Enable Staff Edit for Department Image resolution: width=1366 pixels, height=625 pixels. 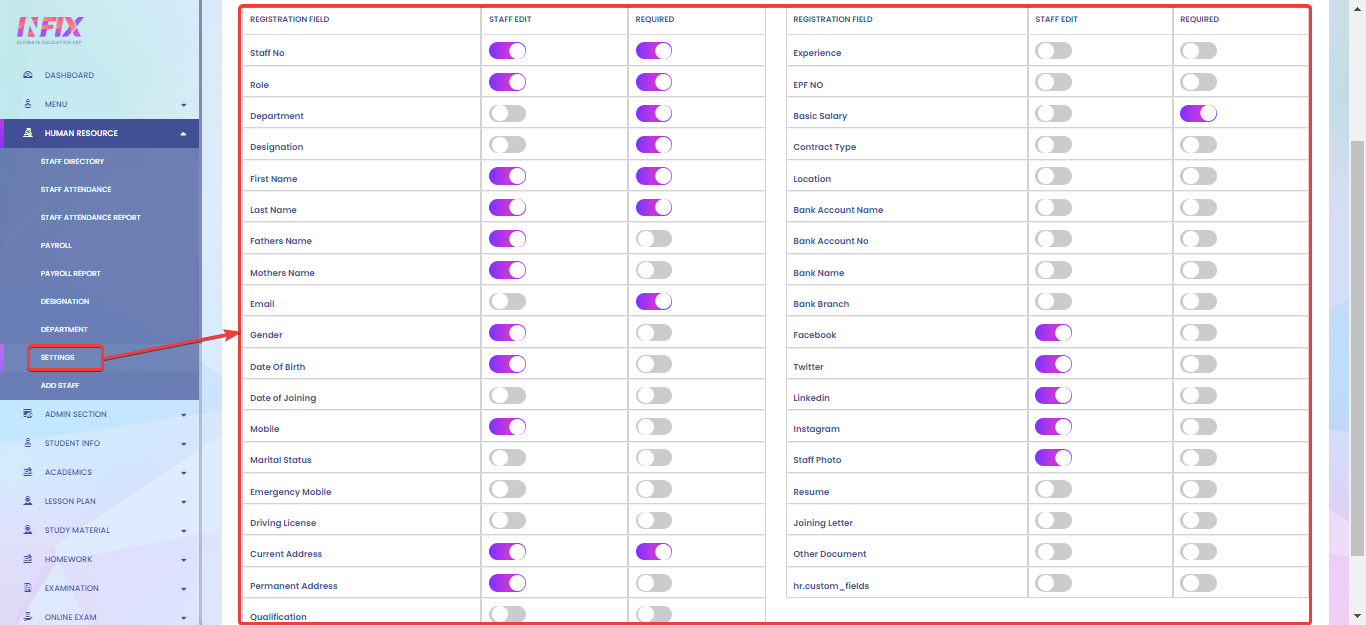pos(507,113)
